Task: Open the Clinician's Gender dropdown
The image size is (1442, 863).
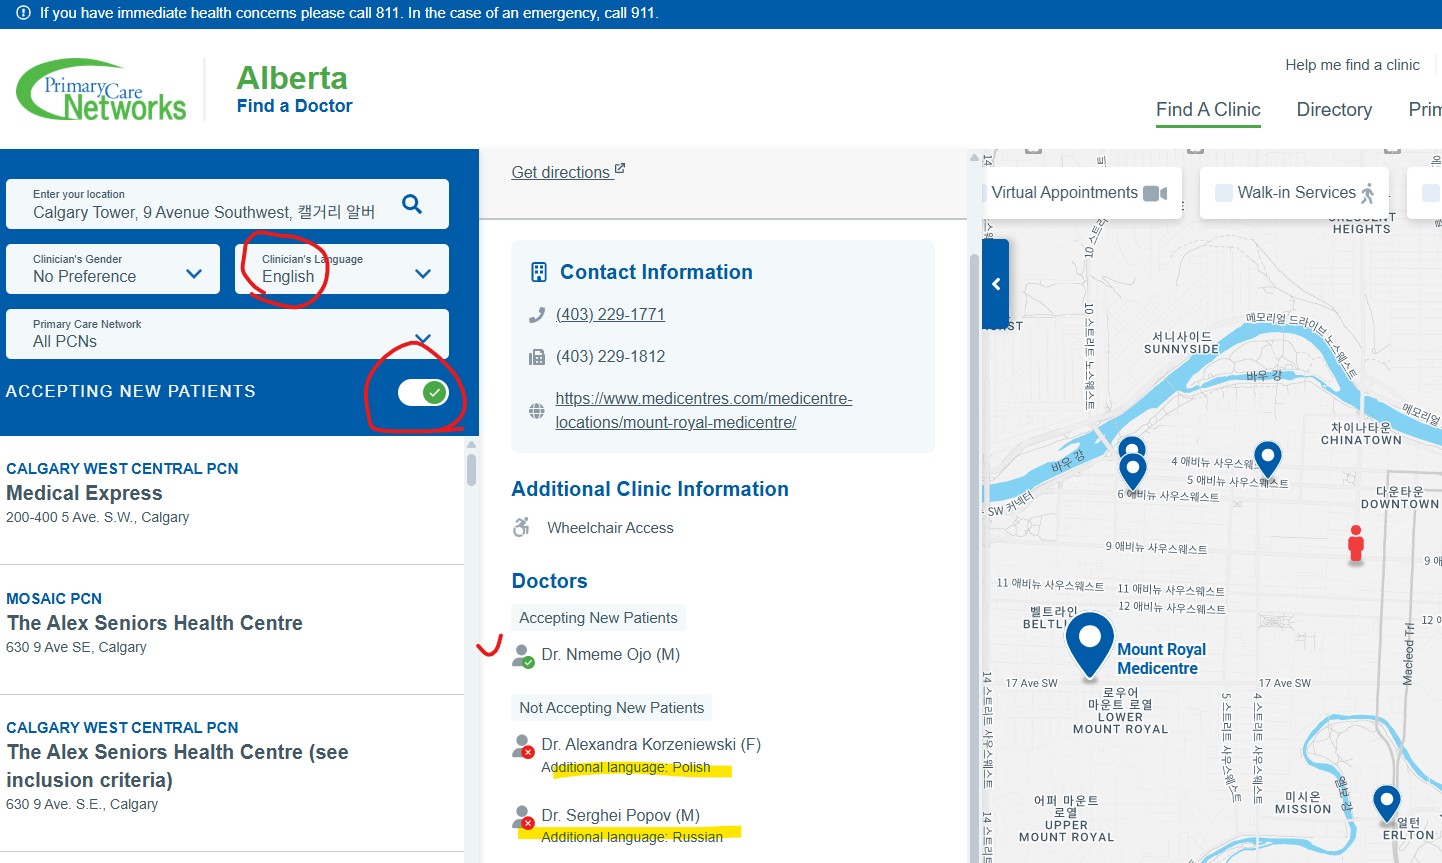Action: point(113,269)
